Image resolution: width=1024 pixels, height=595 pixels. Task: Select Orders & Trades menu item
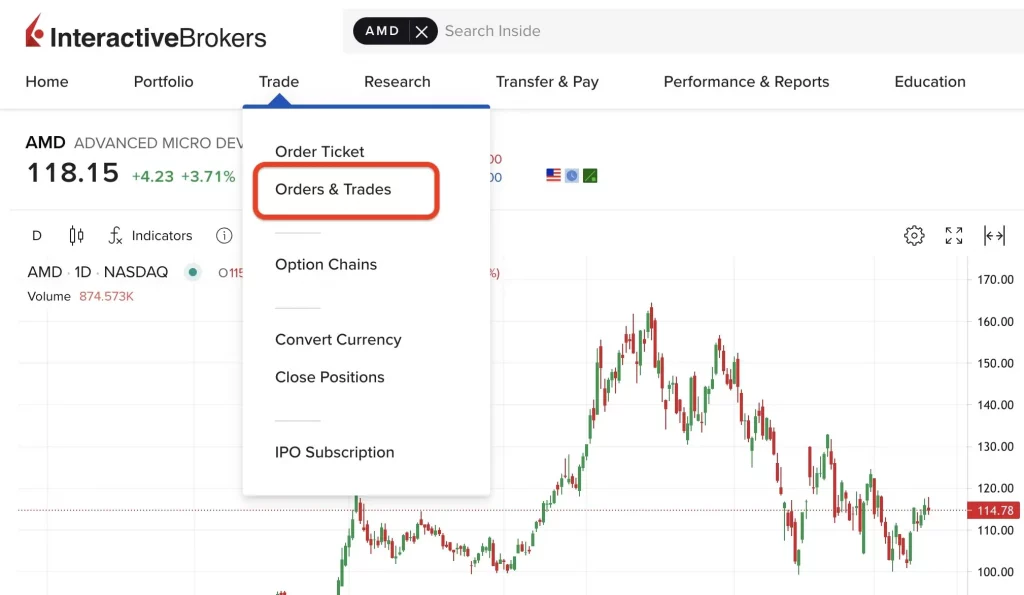click(333, 189)
